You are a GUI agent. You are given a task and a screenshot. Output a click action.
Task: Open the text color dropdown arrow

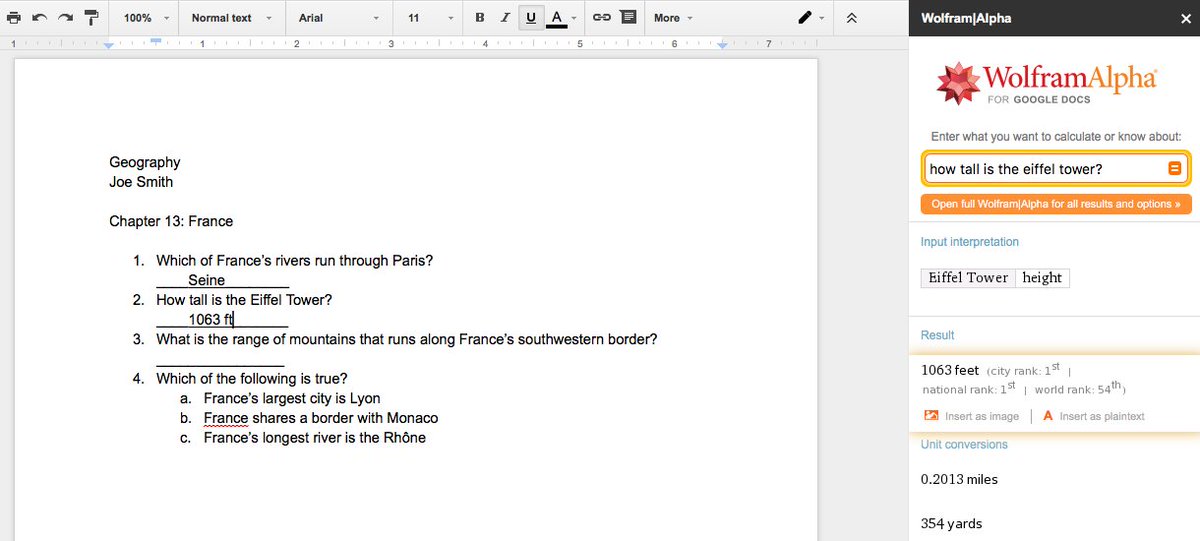tap(574, 18)
